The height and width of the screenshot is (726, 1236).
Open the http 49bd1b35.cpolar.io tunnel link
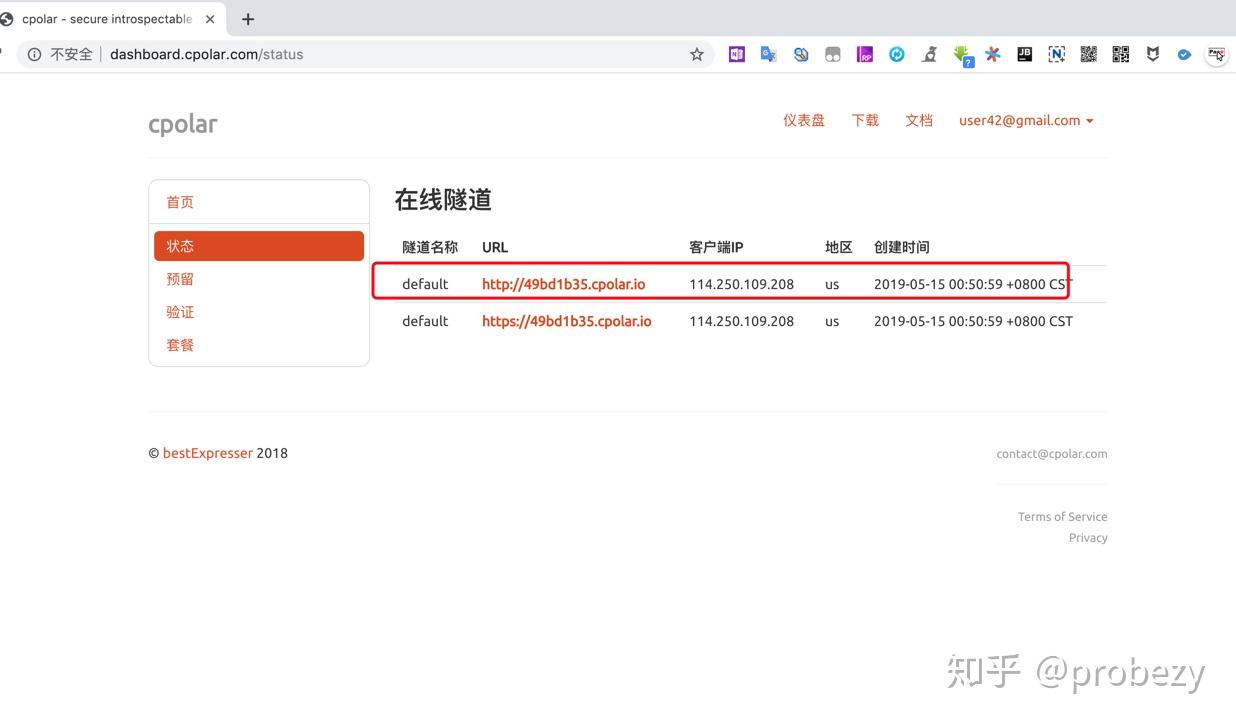(563, 283)
